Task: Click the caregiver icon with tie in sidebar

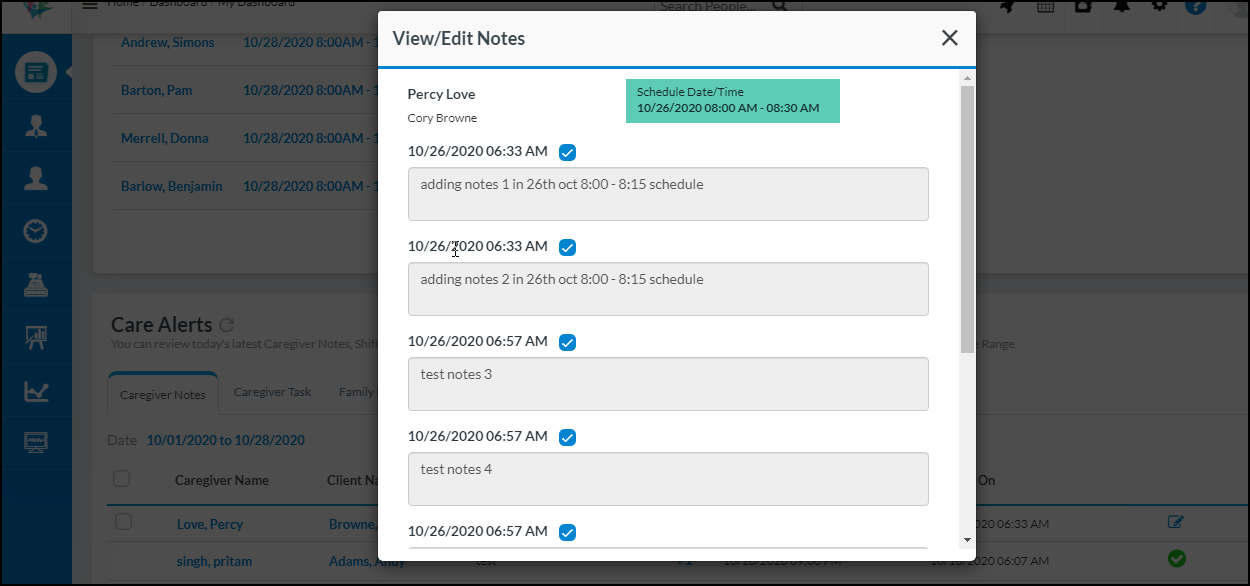Action: (x=36, y=125)
